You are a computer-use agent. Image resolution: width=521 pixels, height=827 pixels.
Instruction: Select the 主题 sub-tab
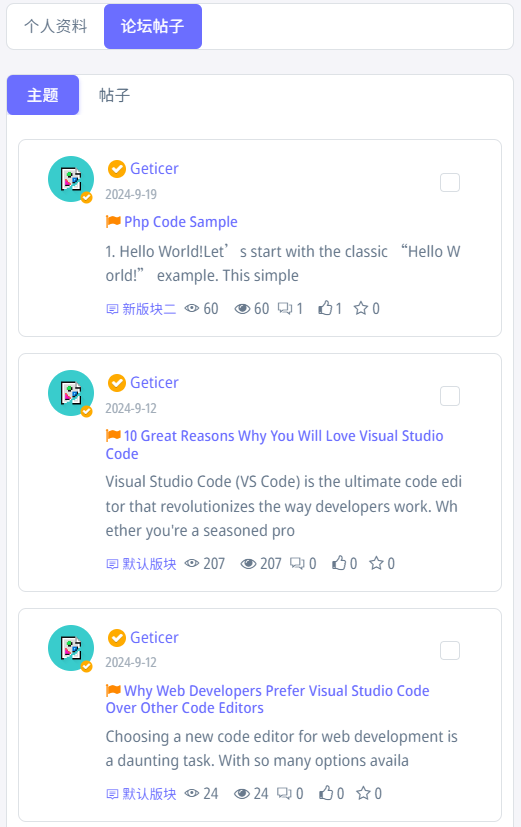pyautogui.click(x=43, y=95)
